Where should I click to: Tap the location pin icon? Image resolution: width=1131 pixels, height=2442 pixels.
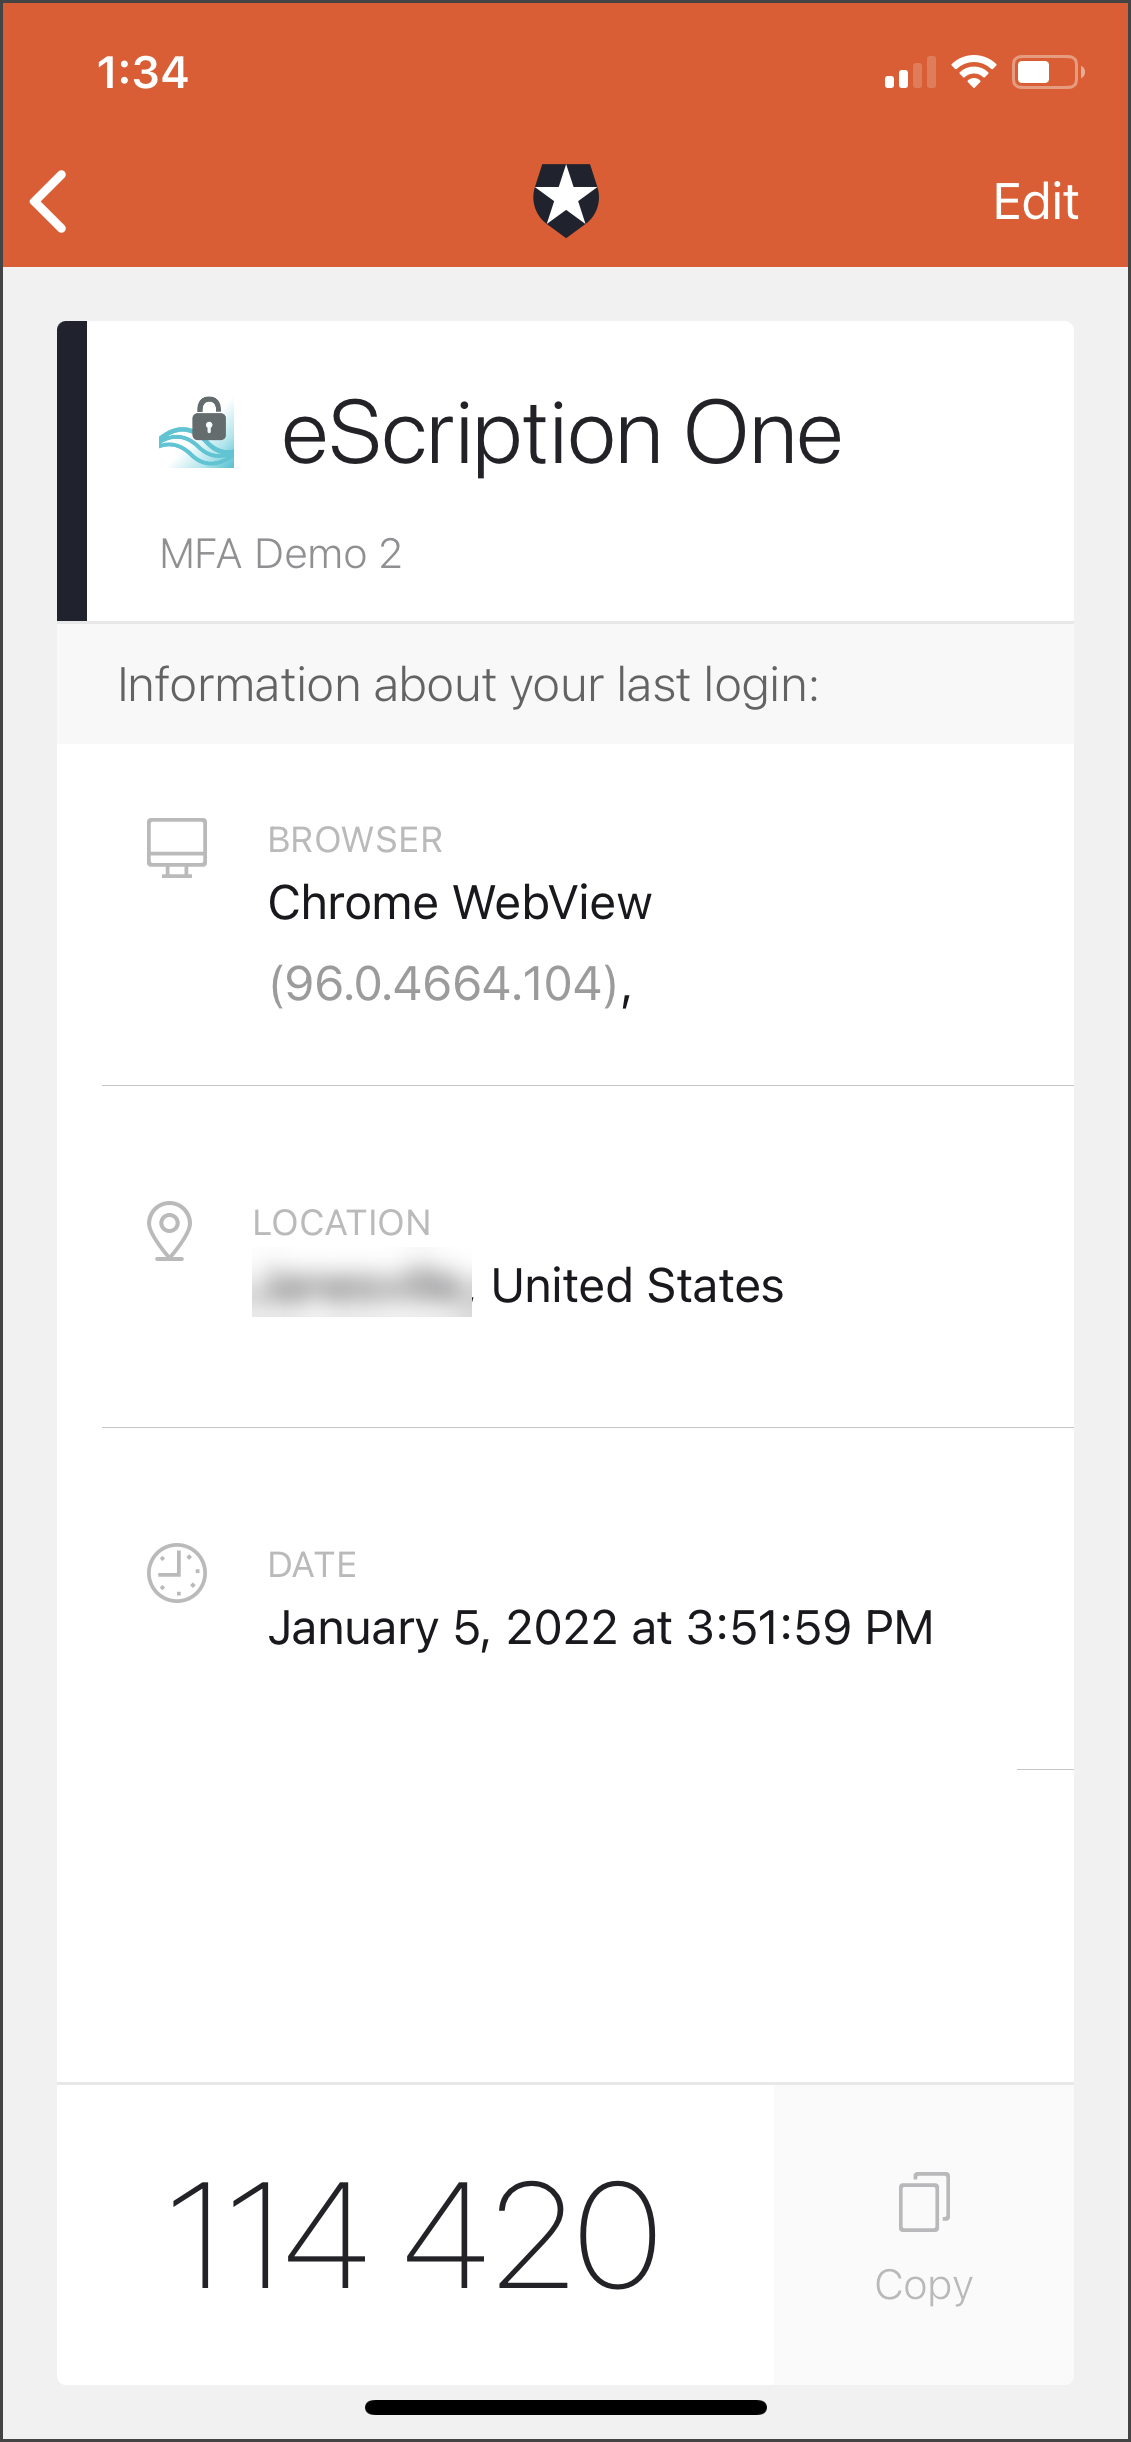[170, 1230]
